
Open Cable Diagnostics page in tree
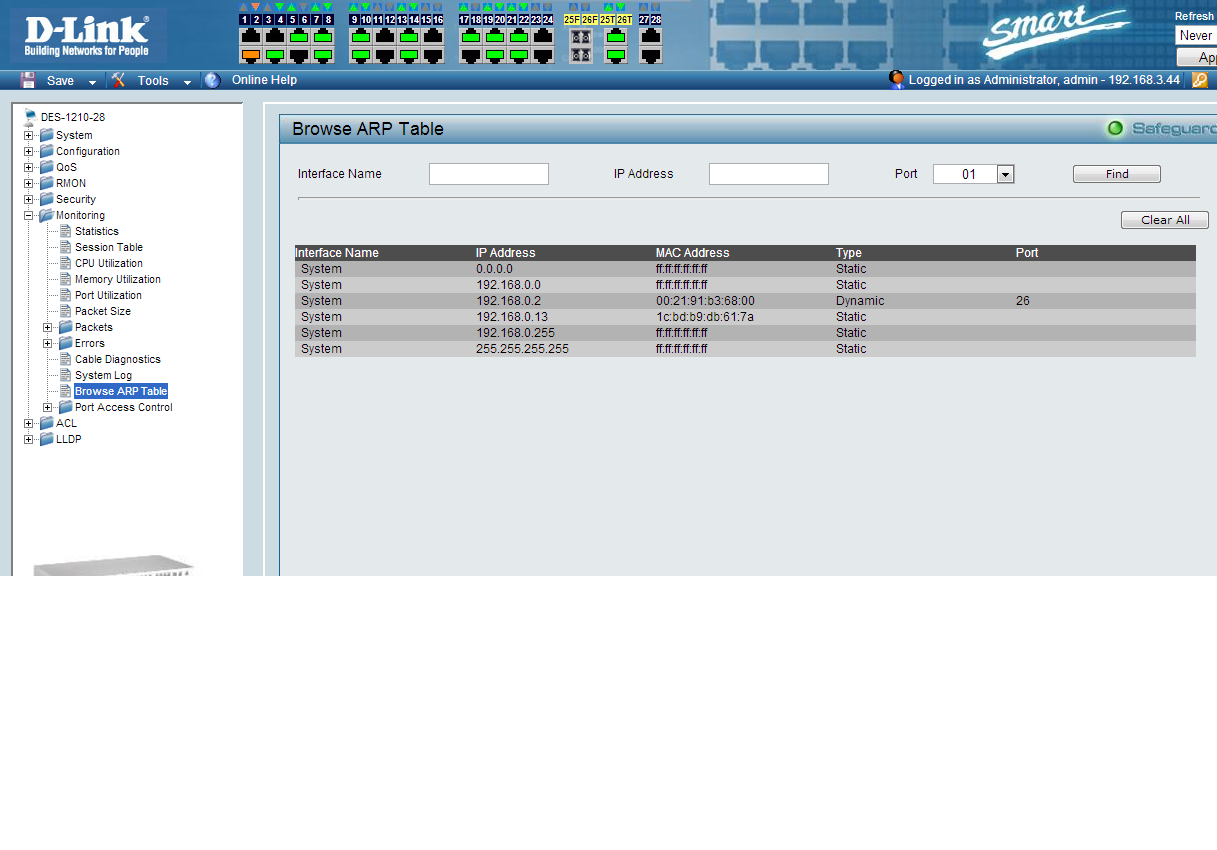[x=117, y=359]
